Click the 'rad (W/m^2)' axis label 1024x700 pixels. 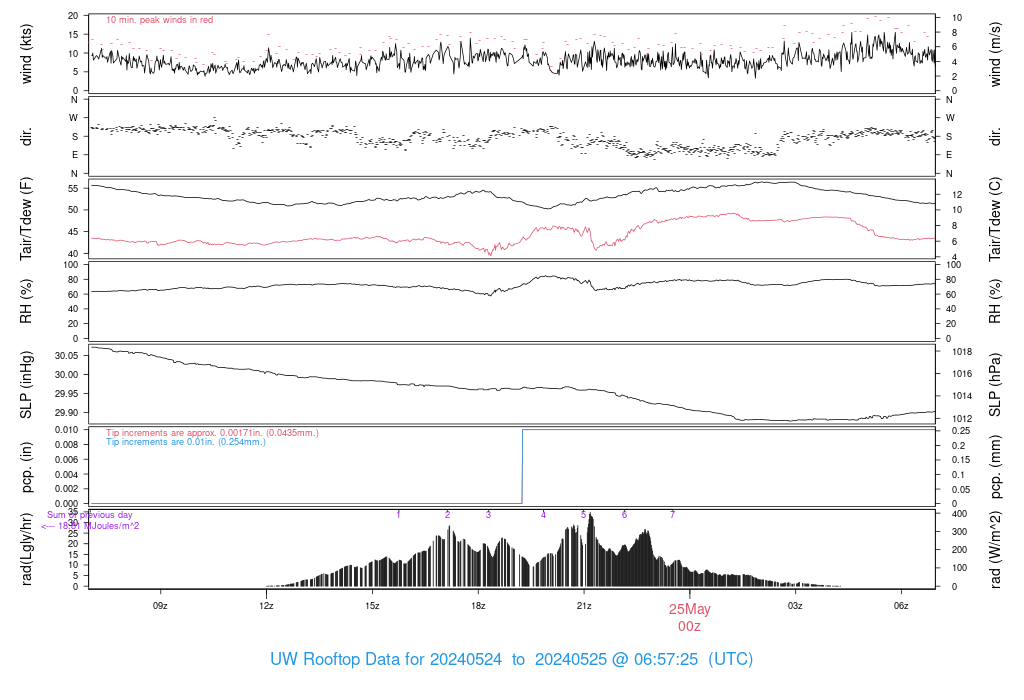[x=995, y=549]
